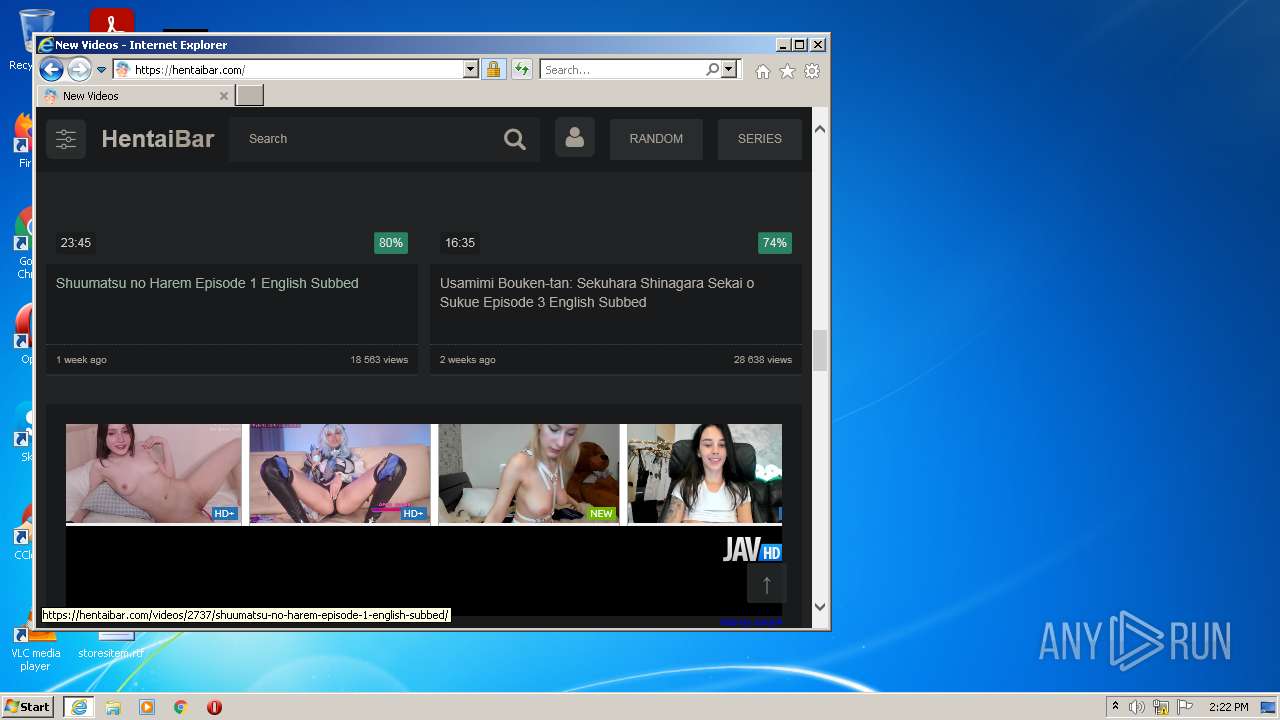This screenshot has height=720, width=1280.
Task: Click the Refresh page icon
Action: [x=521, y=70]
